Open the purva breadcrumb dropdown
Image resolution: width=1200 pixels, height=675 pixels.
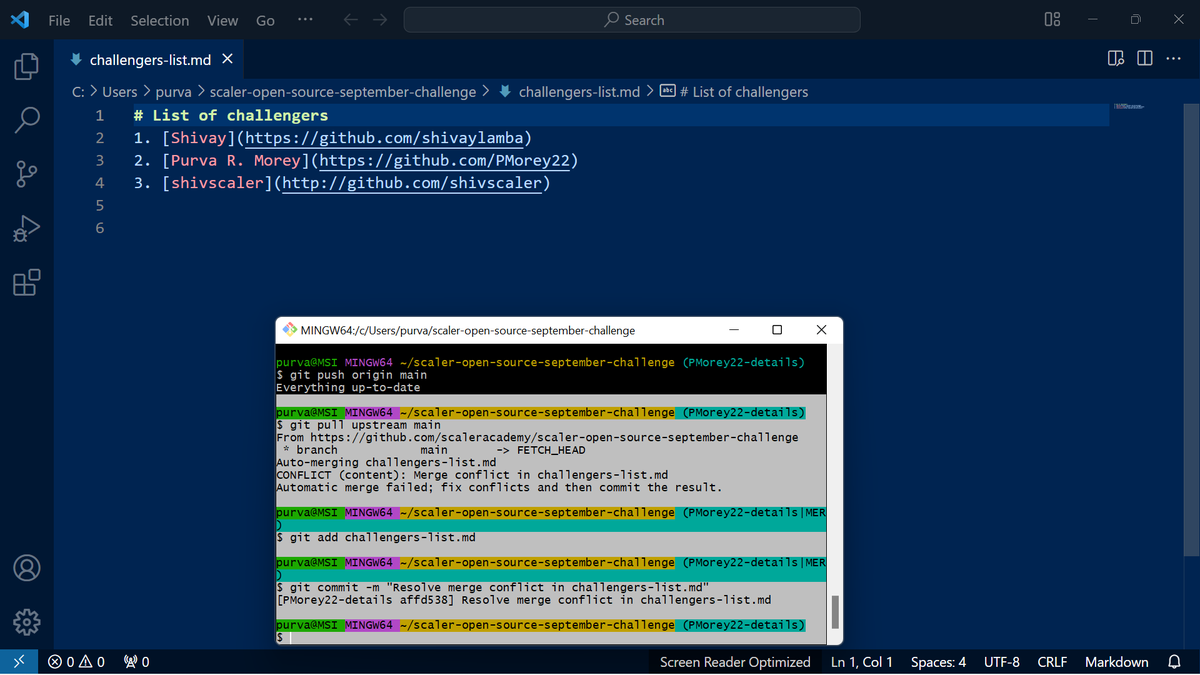pos(174,91)
